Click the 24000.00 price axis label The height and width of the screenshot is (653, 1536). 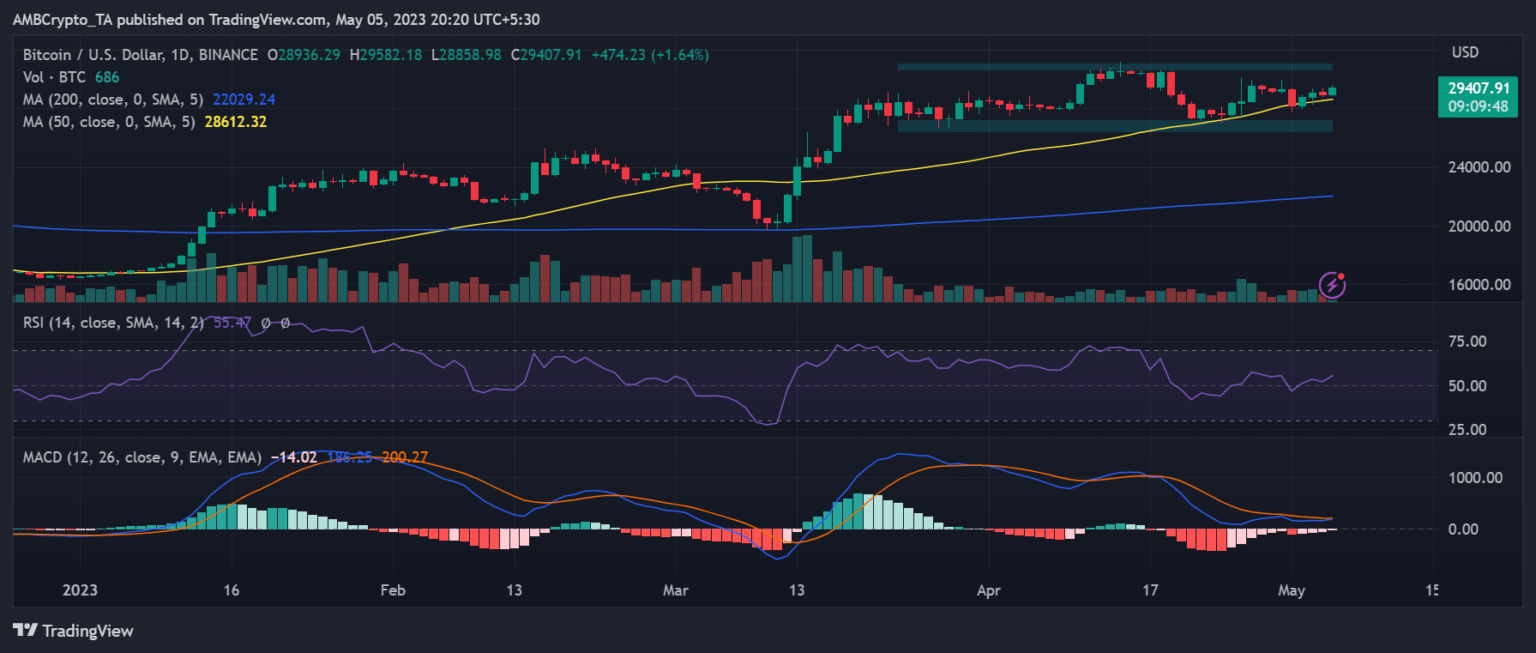1476,167
